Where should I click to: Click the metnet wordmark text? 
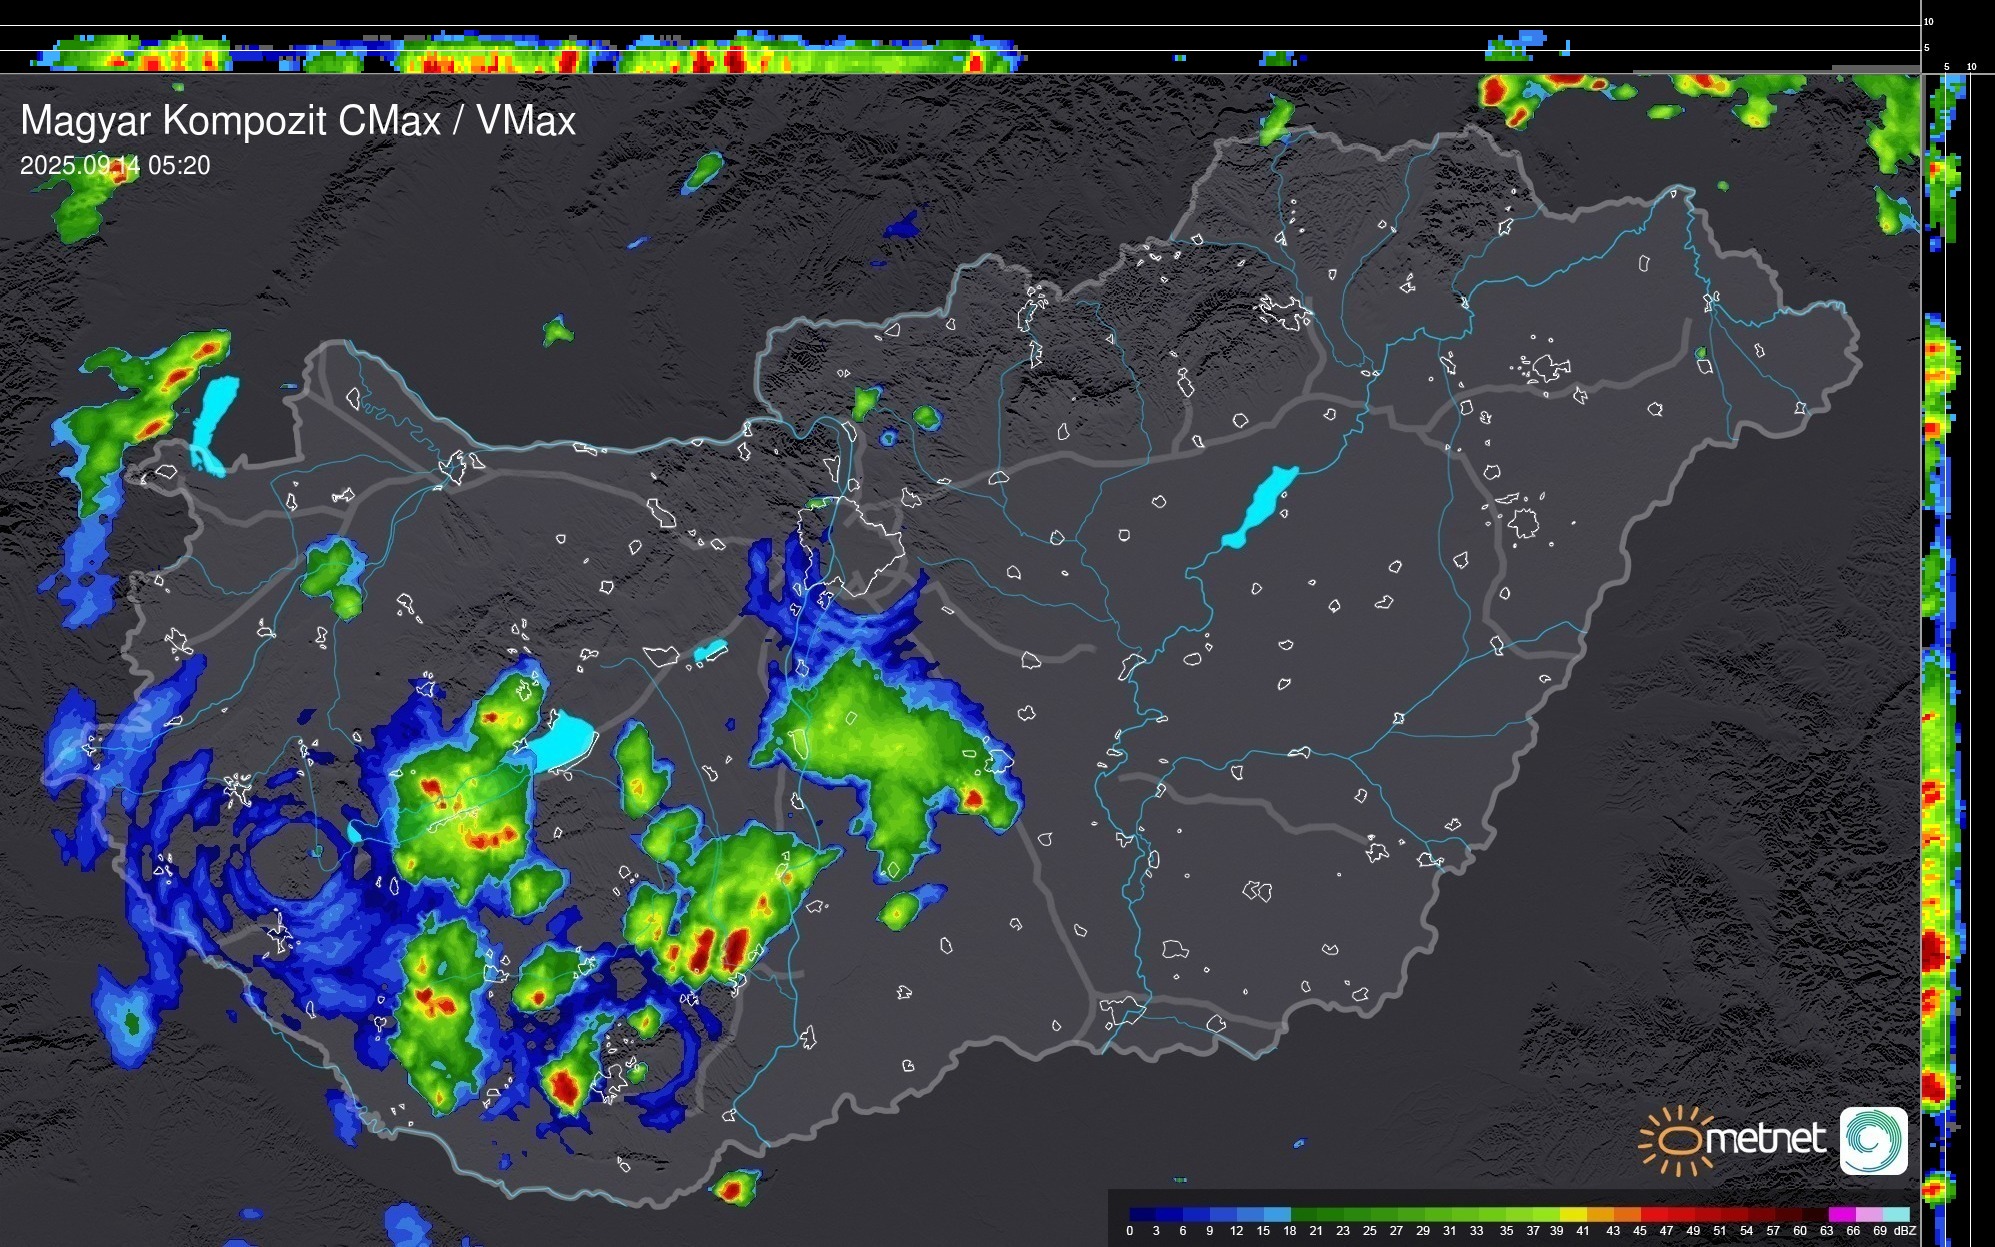[x=1765, y=1139]
